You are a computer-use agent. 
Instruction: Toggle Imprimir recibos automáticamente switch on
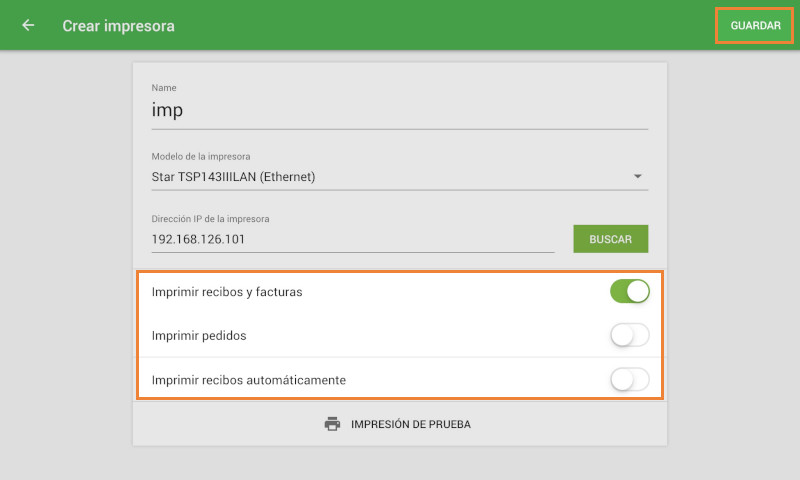point(629,380)
